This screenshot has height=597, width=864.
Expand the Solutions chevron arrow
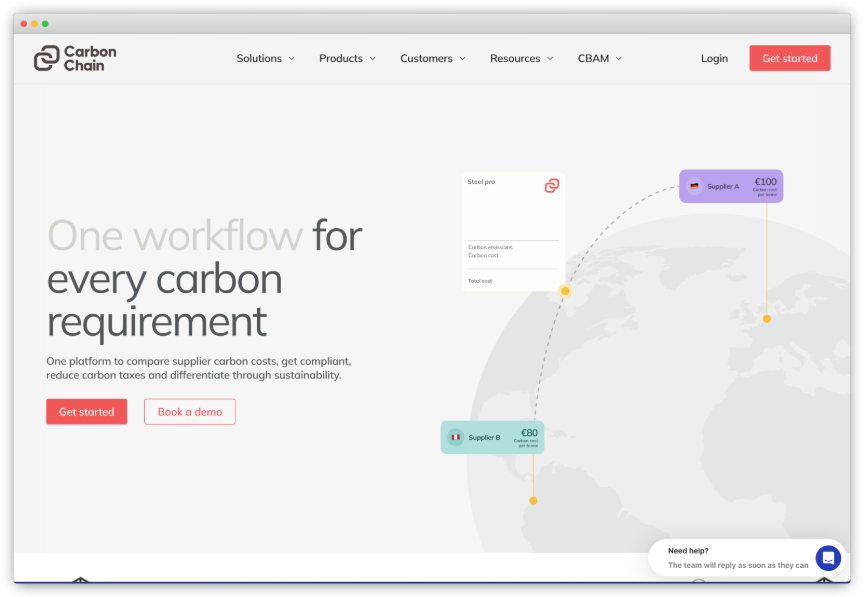click(291, 58)
